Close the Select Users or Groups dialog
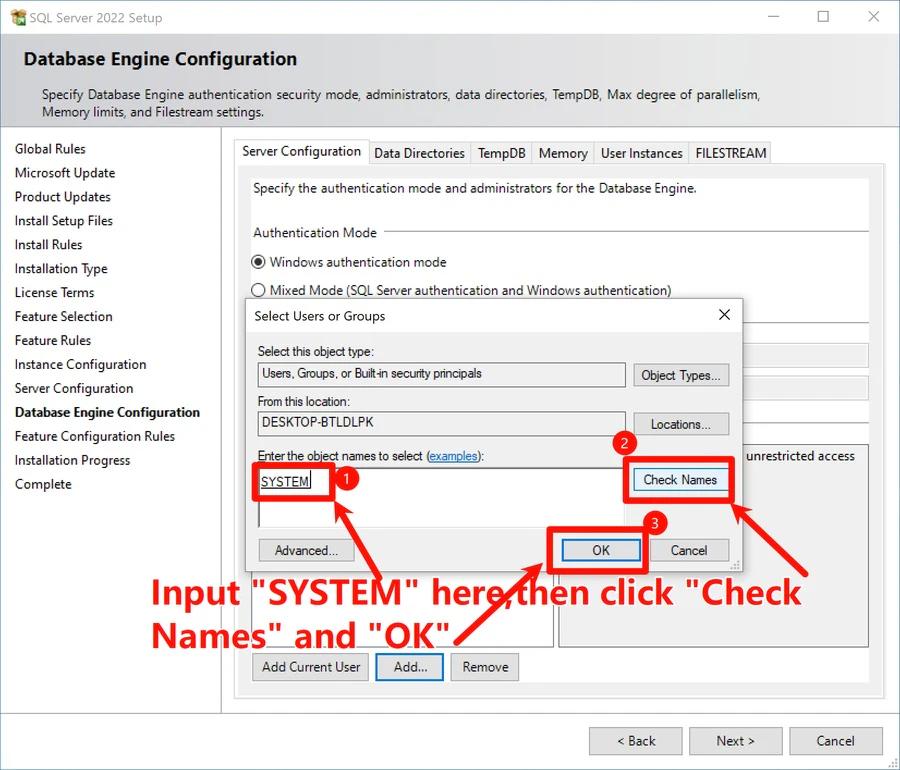Screen dimensions: 900x770 coord(724,314)
